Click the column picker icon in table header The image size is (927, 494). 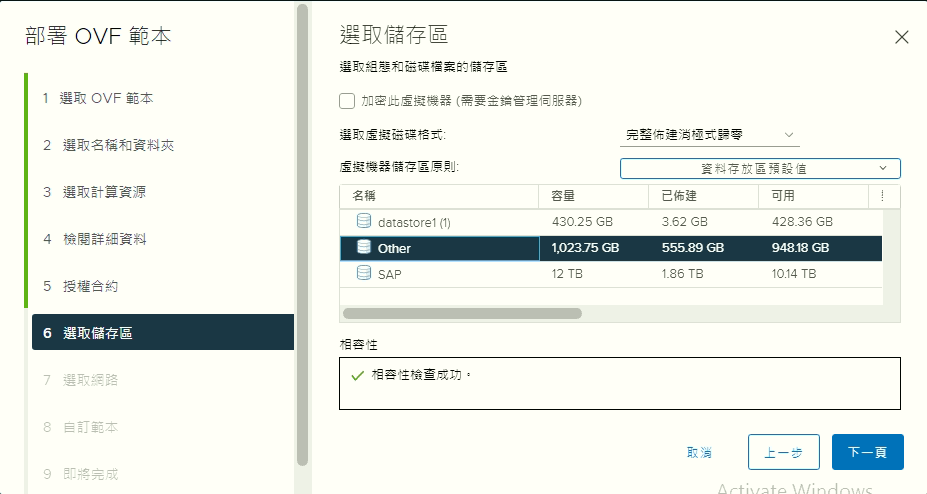coord(881,196)
